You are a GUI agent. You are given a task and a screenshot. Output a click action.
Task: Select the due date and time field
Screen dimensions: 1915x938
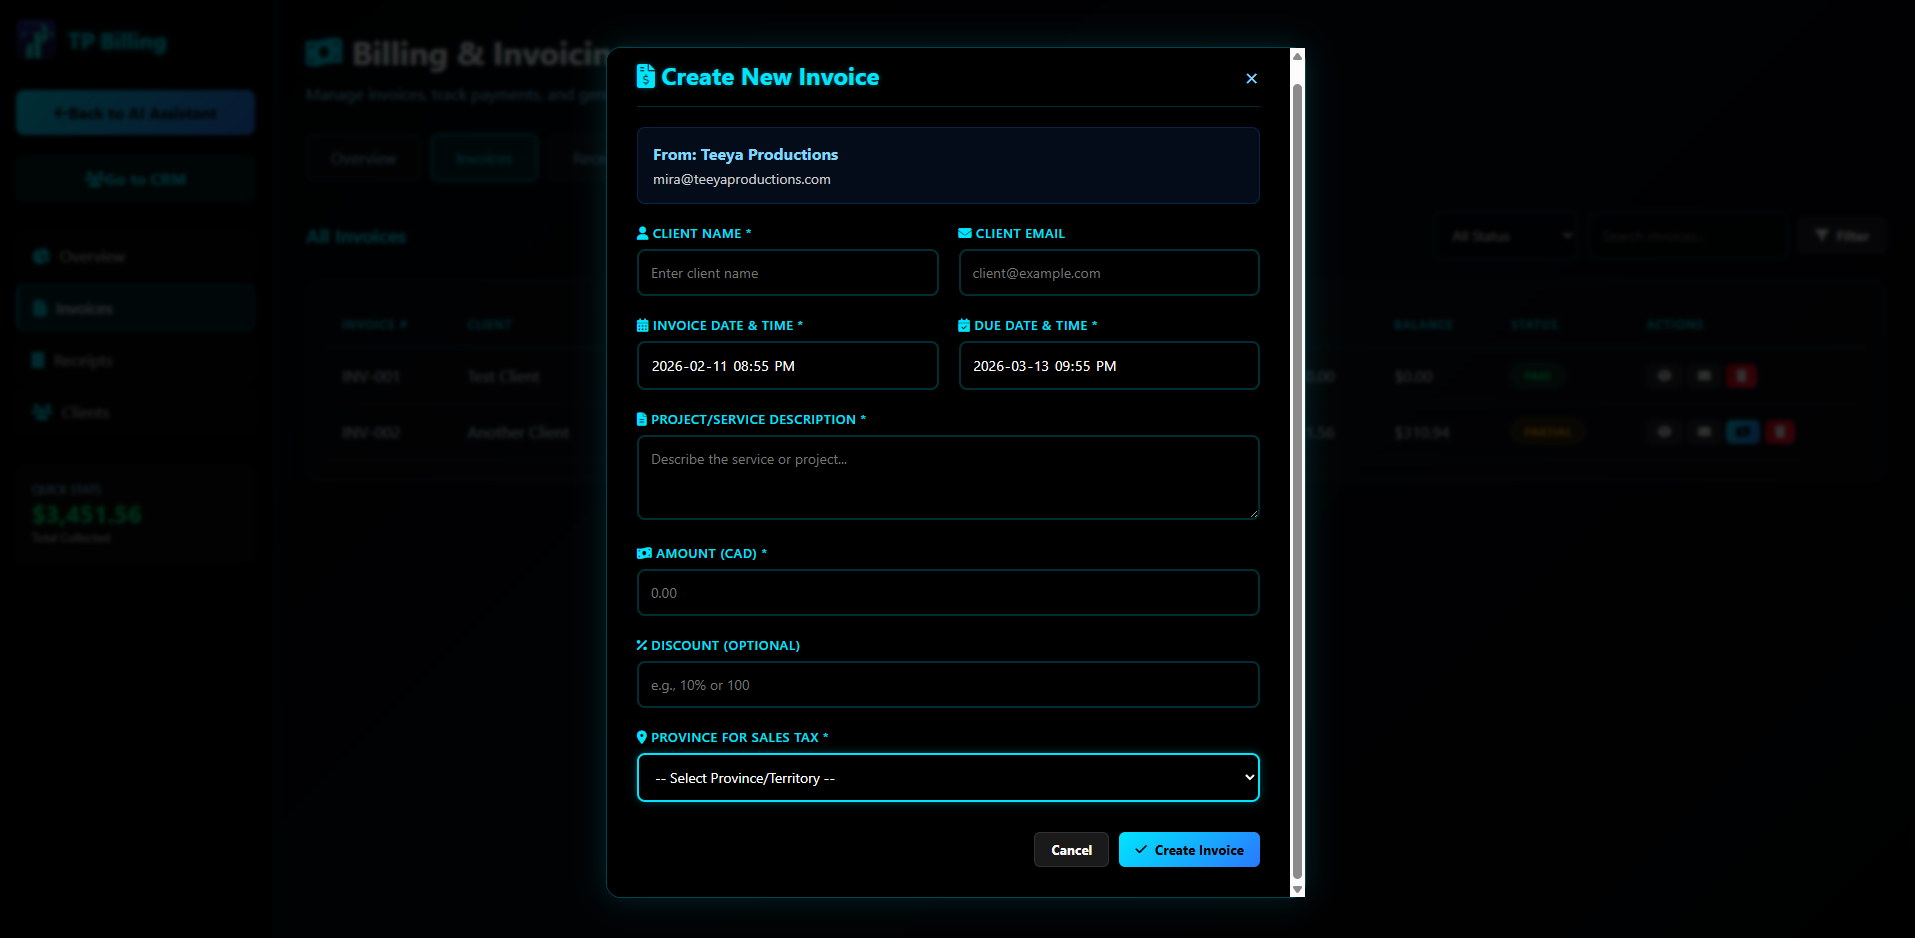[1108, 366]
